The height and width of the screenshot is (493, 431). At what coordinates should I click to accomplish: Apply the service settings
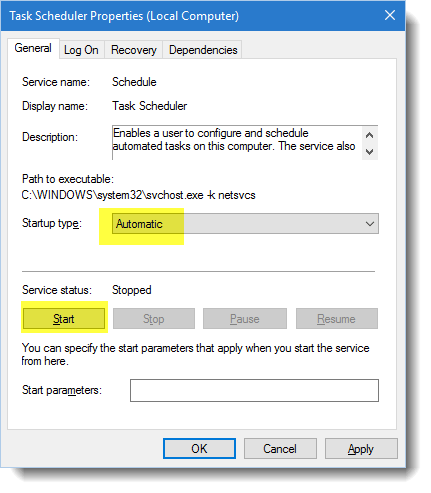point(361,449)
